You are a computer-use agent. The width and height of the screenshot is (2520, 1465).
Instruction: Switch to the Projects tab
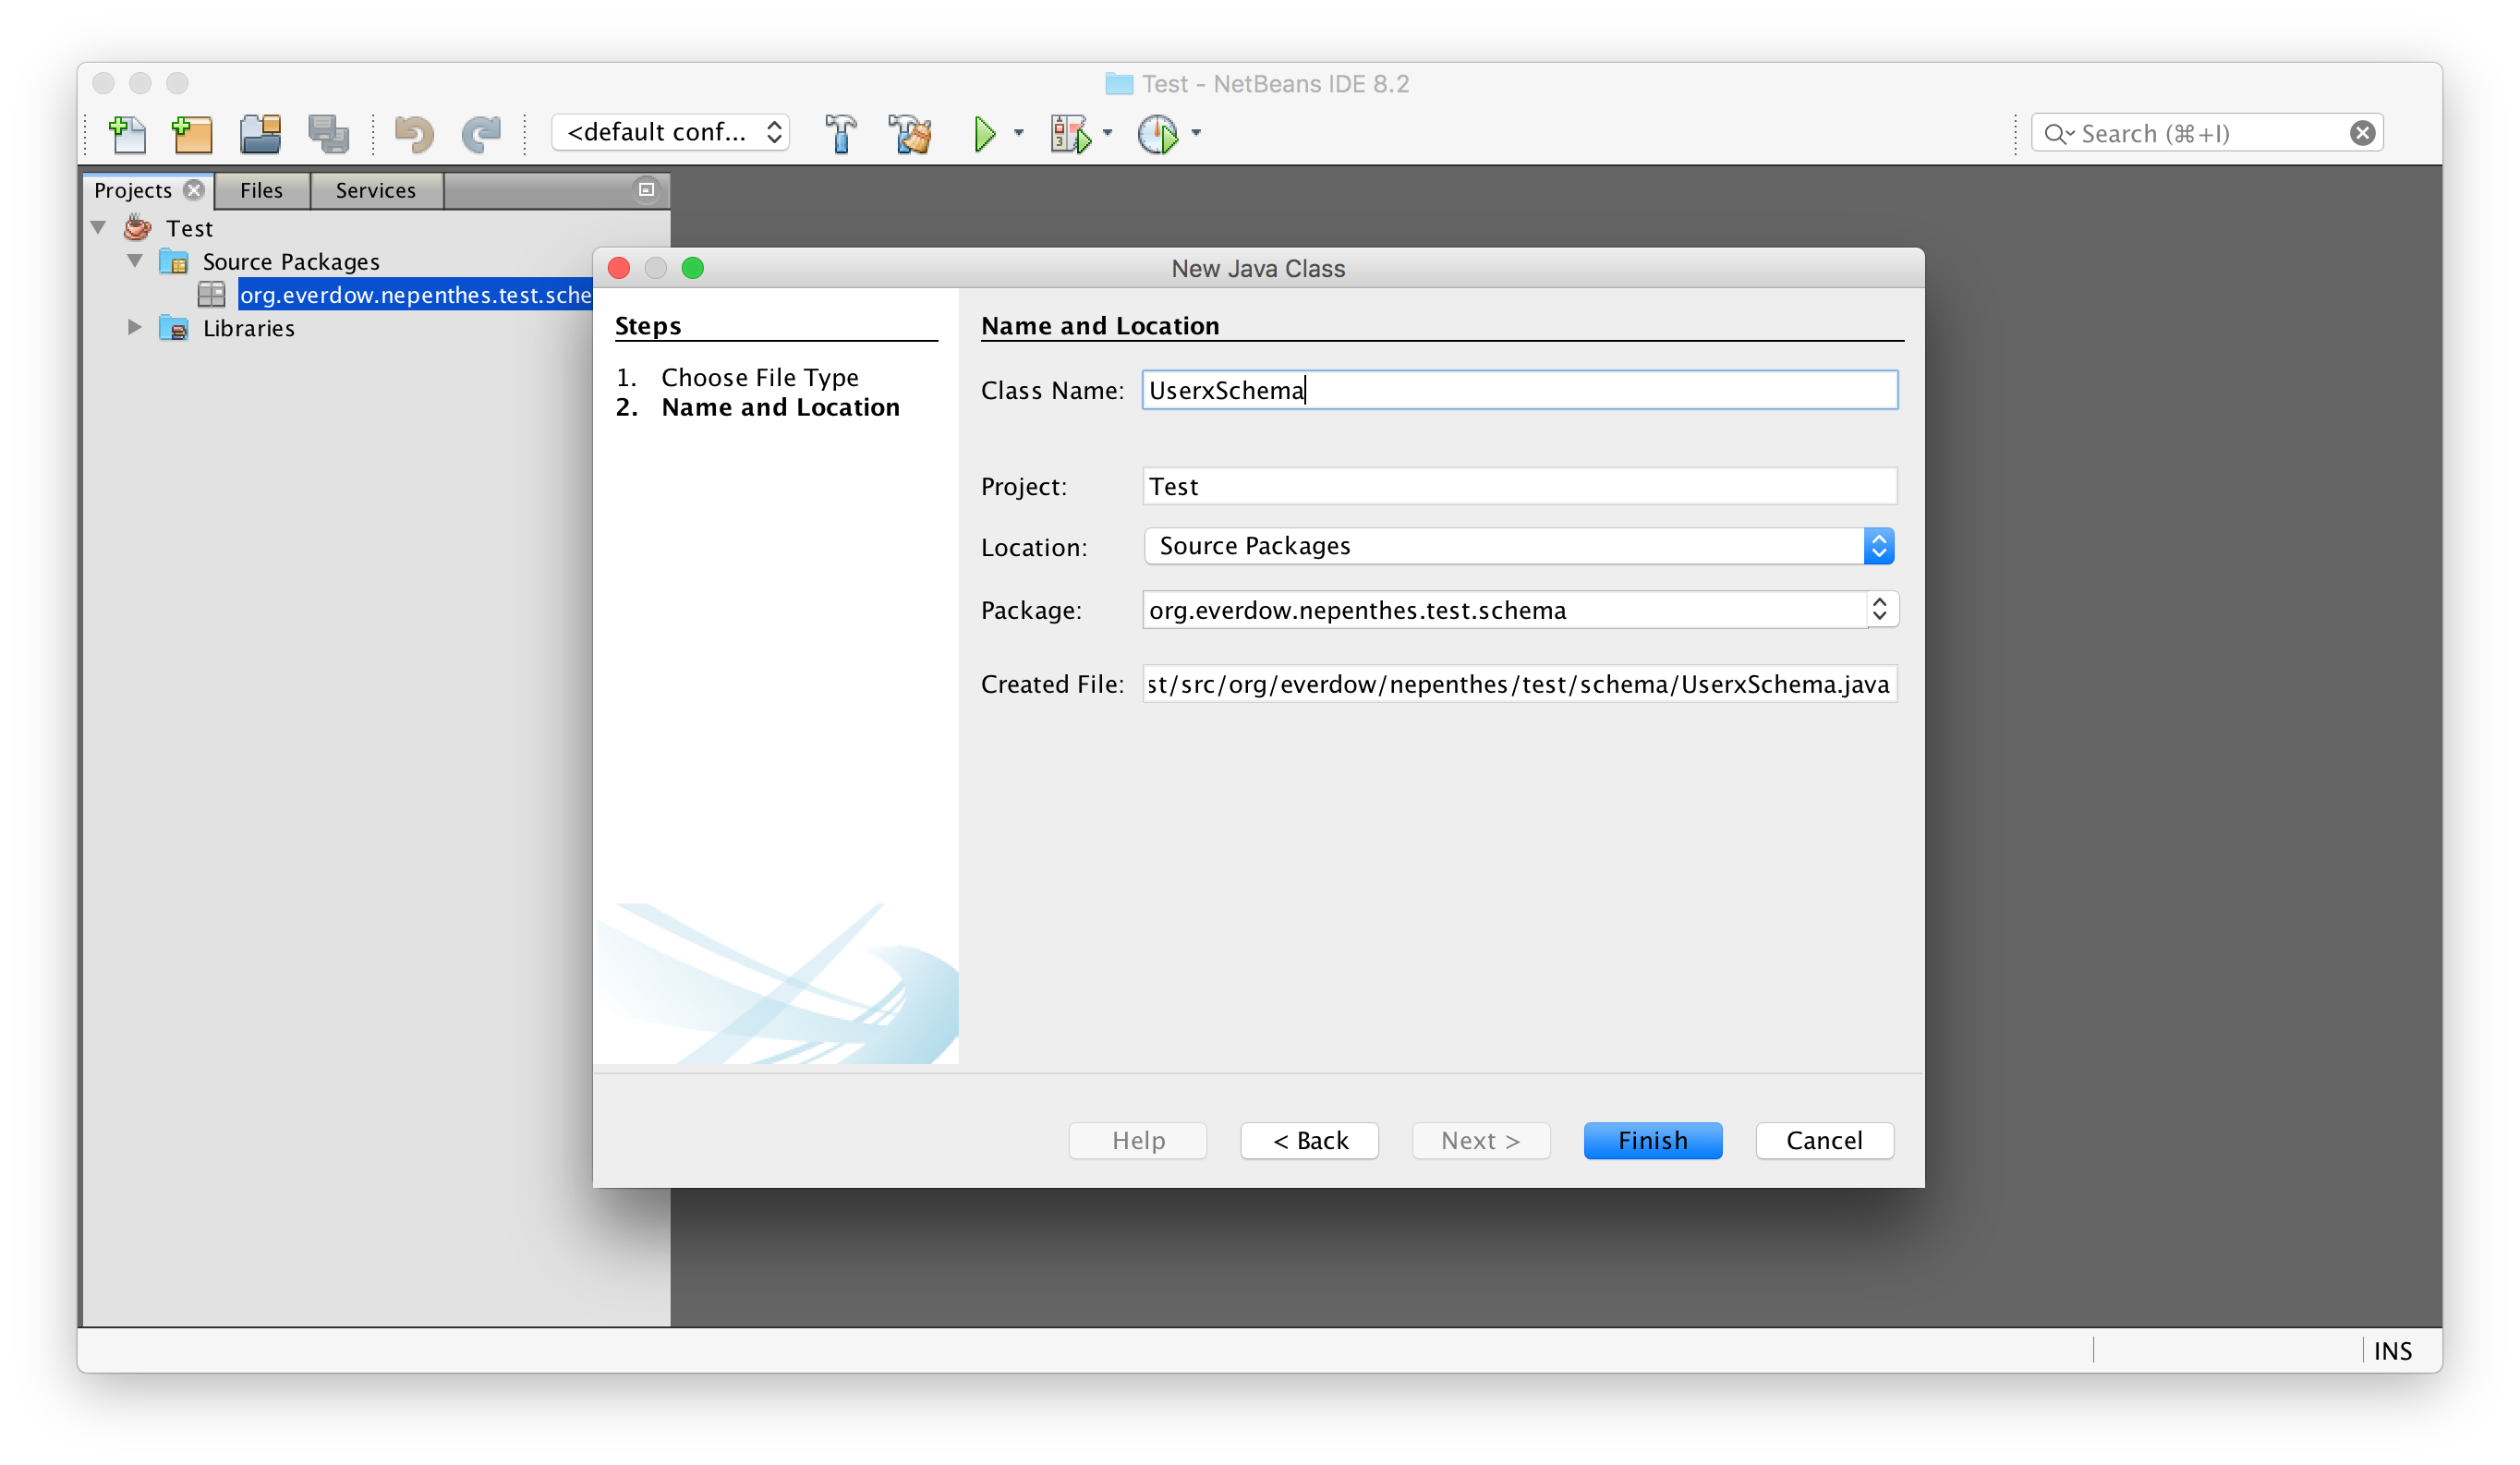point(133,190)
